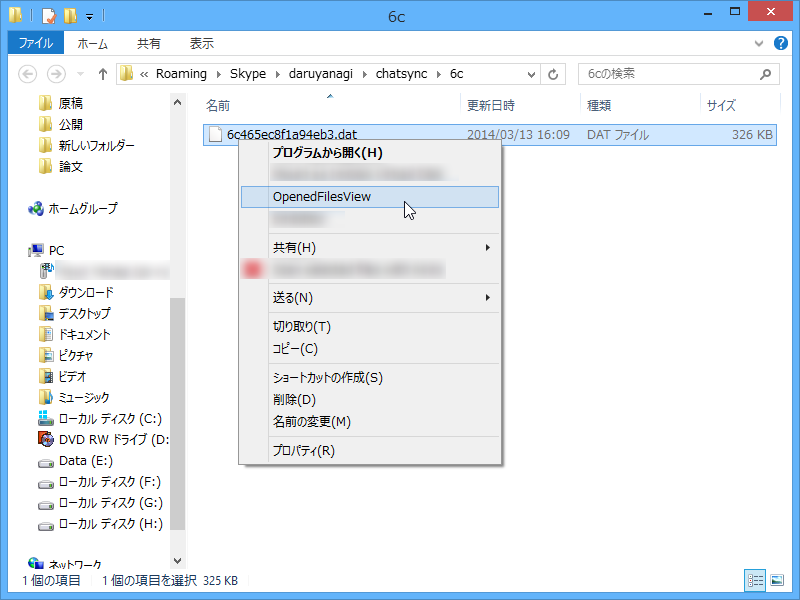This screenshot has width=800, height=600.
Task: Open ローカル ディスク (H:) drive
Action: [111, 524]
